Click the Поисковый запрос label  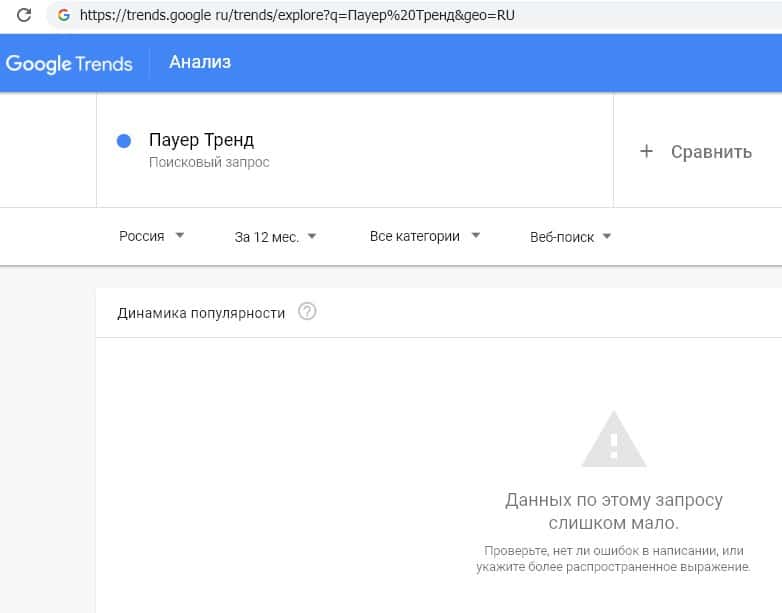209,162
